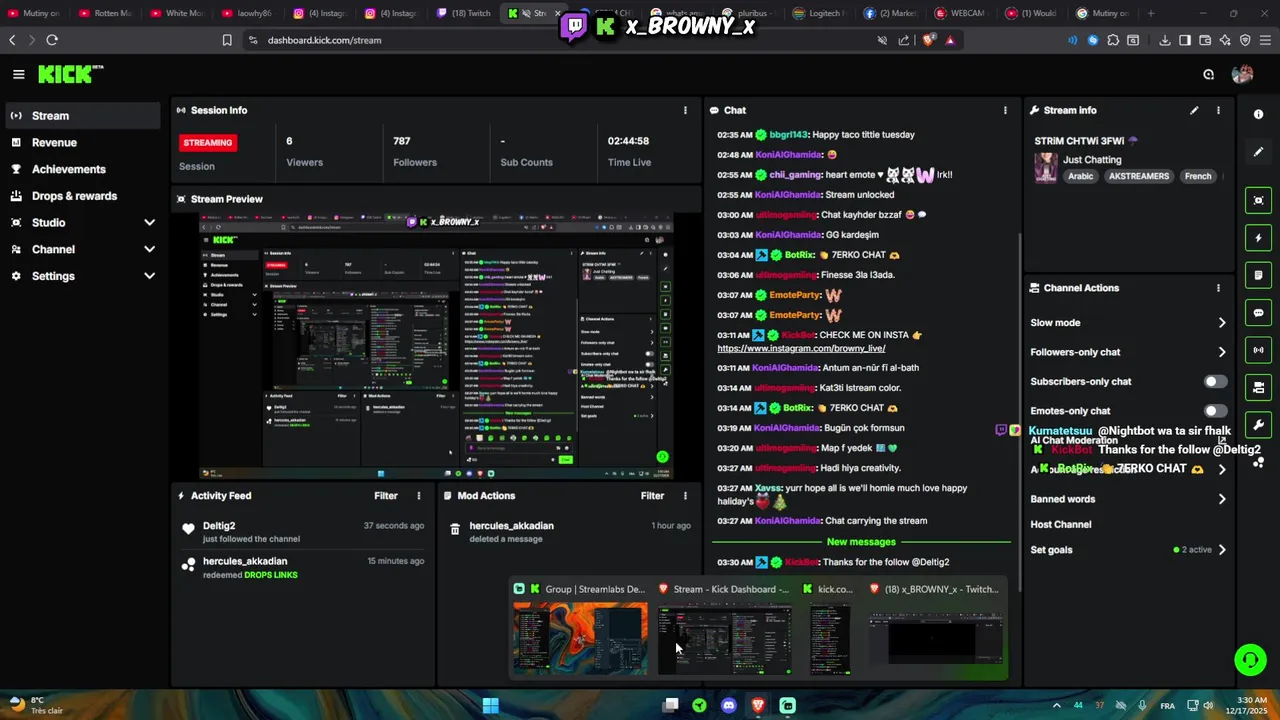Toggle Emotes-only chat switch
This screenshot has width=1280, height=720.
[x=1215, y=411]
